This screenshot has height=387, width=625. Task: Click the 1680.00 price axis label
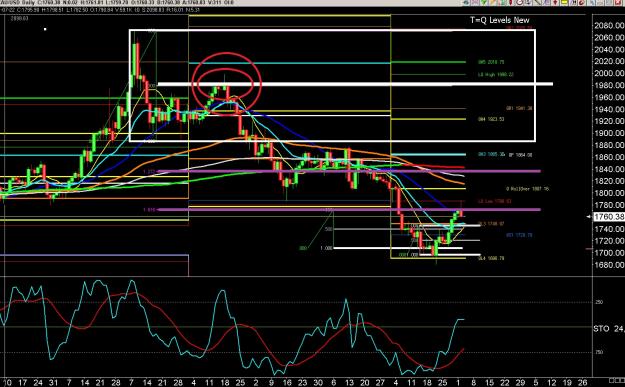[609, 265]
